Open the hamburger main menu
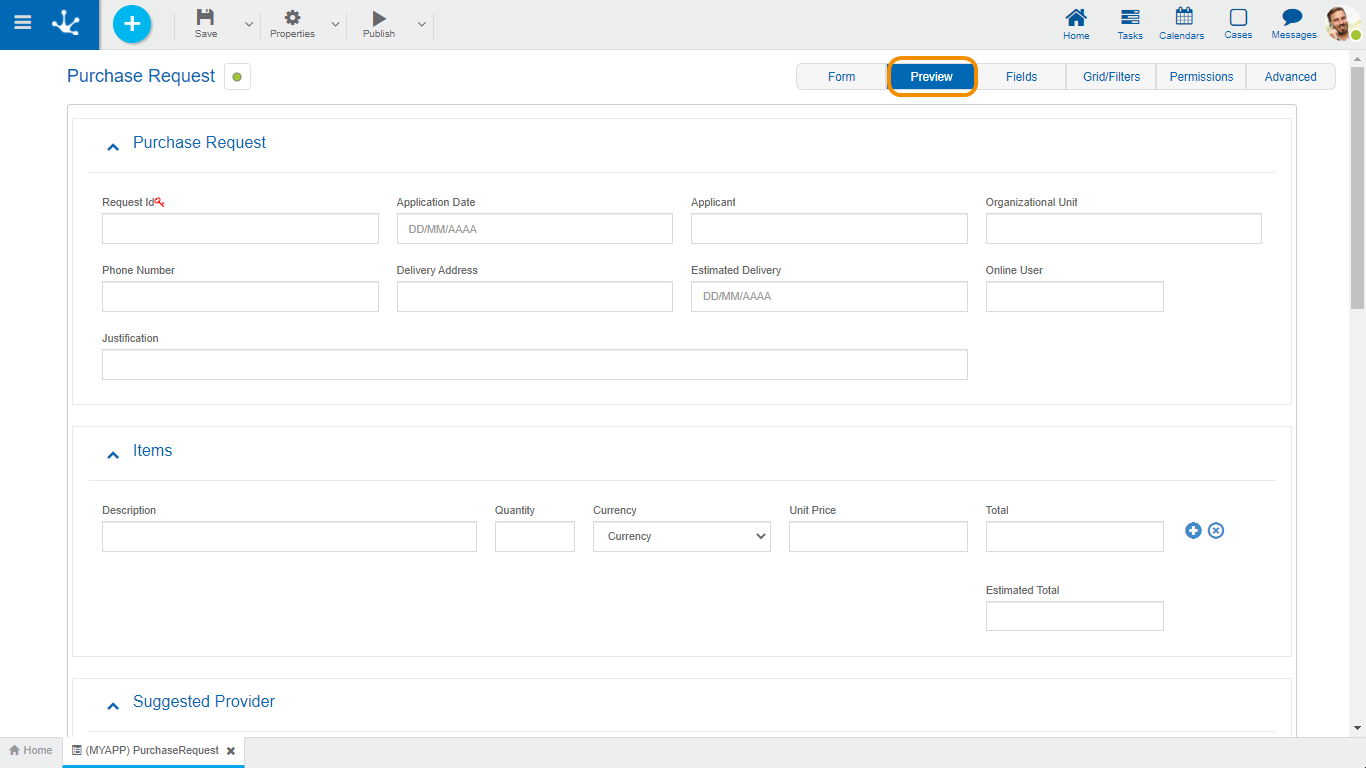This screenshot has width=1366, height=768. 22,24
